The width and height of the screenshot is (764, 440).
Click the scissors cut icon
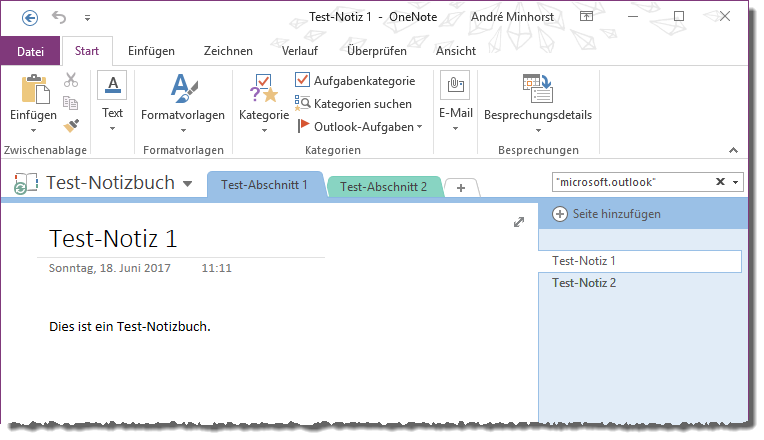[71, 80]
